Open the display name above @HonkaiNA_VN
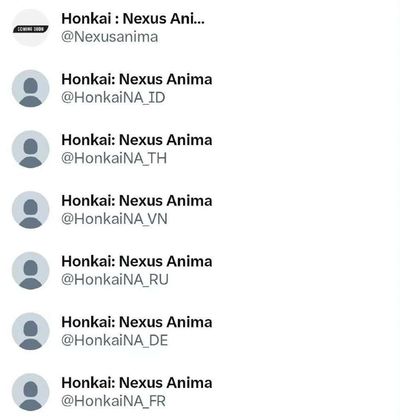The height and width of the screenshot is (420, 400). 137,201
